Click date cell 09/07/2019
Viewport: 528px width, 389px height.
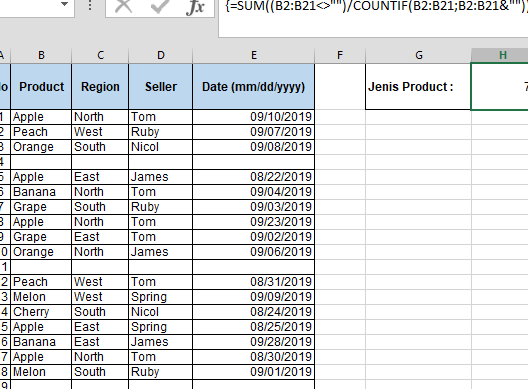click(x=254, y=132)
